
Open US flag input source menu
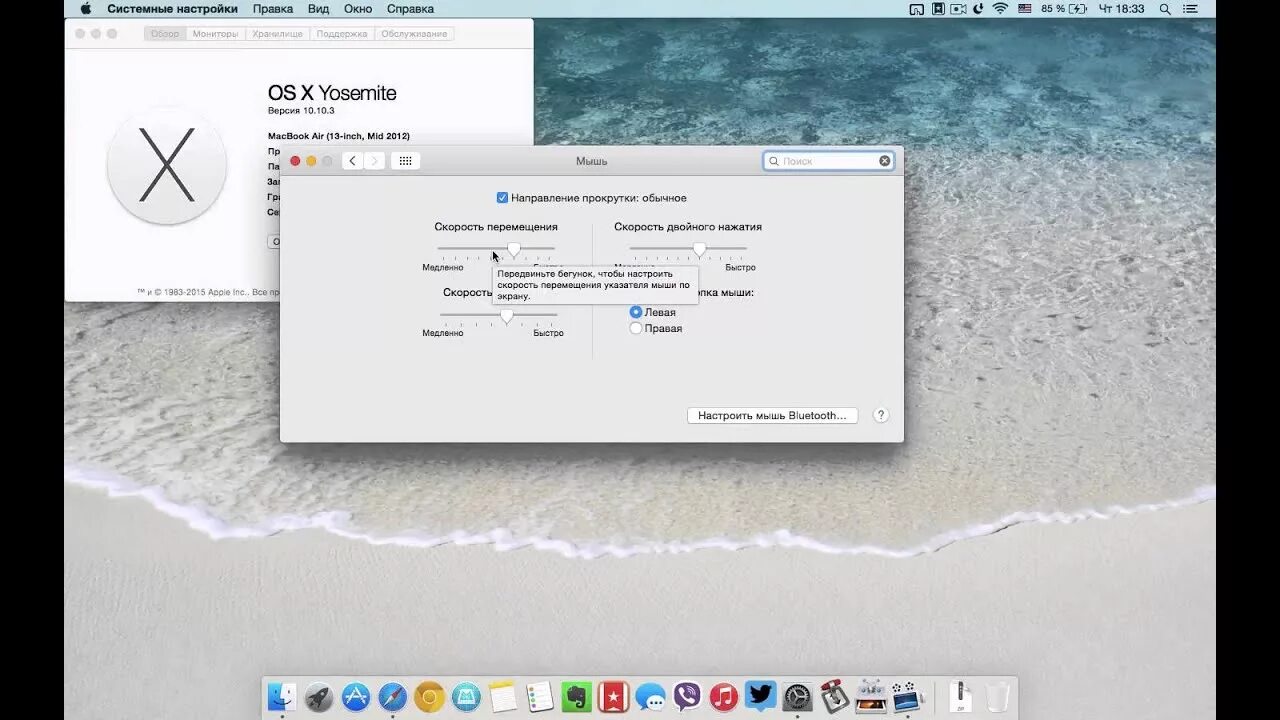click(x=1024, y=9)
